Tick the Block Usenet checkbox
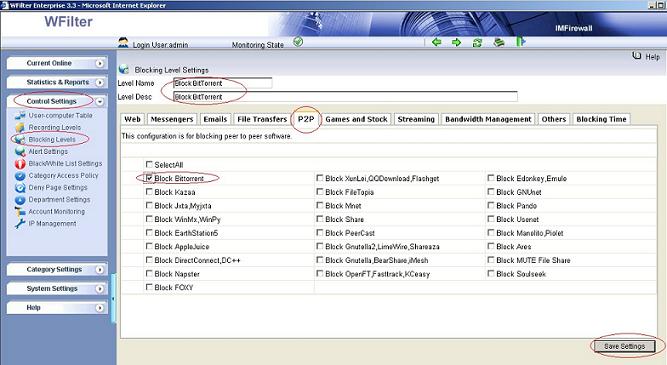The height and width of the screenshot is (365, 667). [x=491, y=219]
